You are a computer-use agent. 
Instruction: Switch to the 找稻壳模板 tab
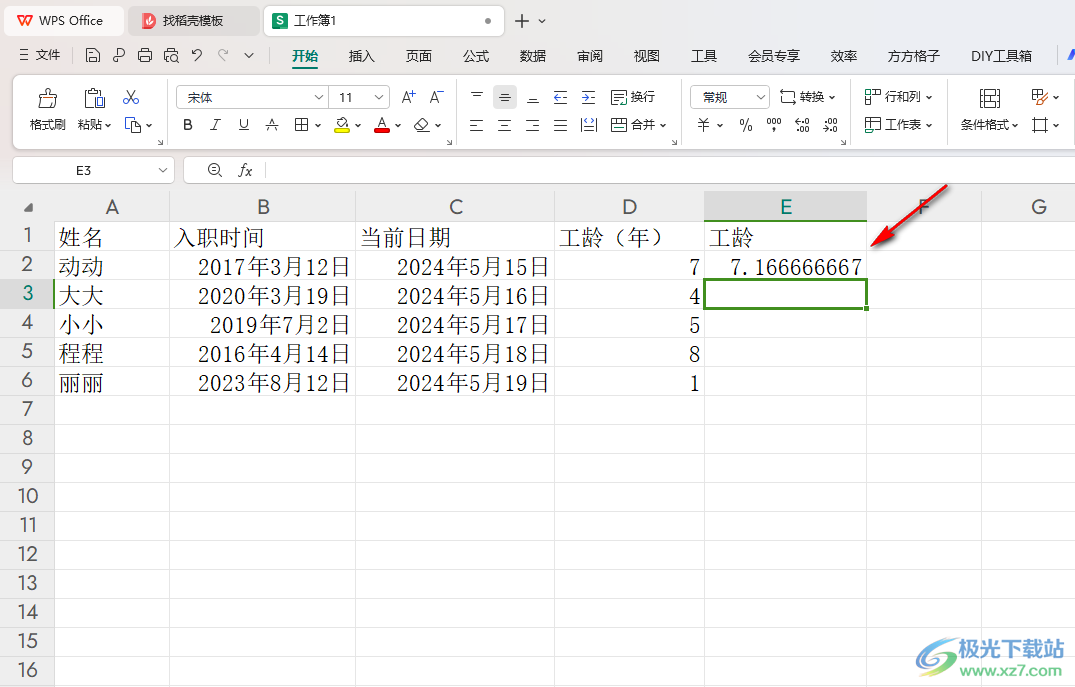click(x=194, y=21)
